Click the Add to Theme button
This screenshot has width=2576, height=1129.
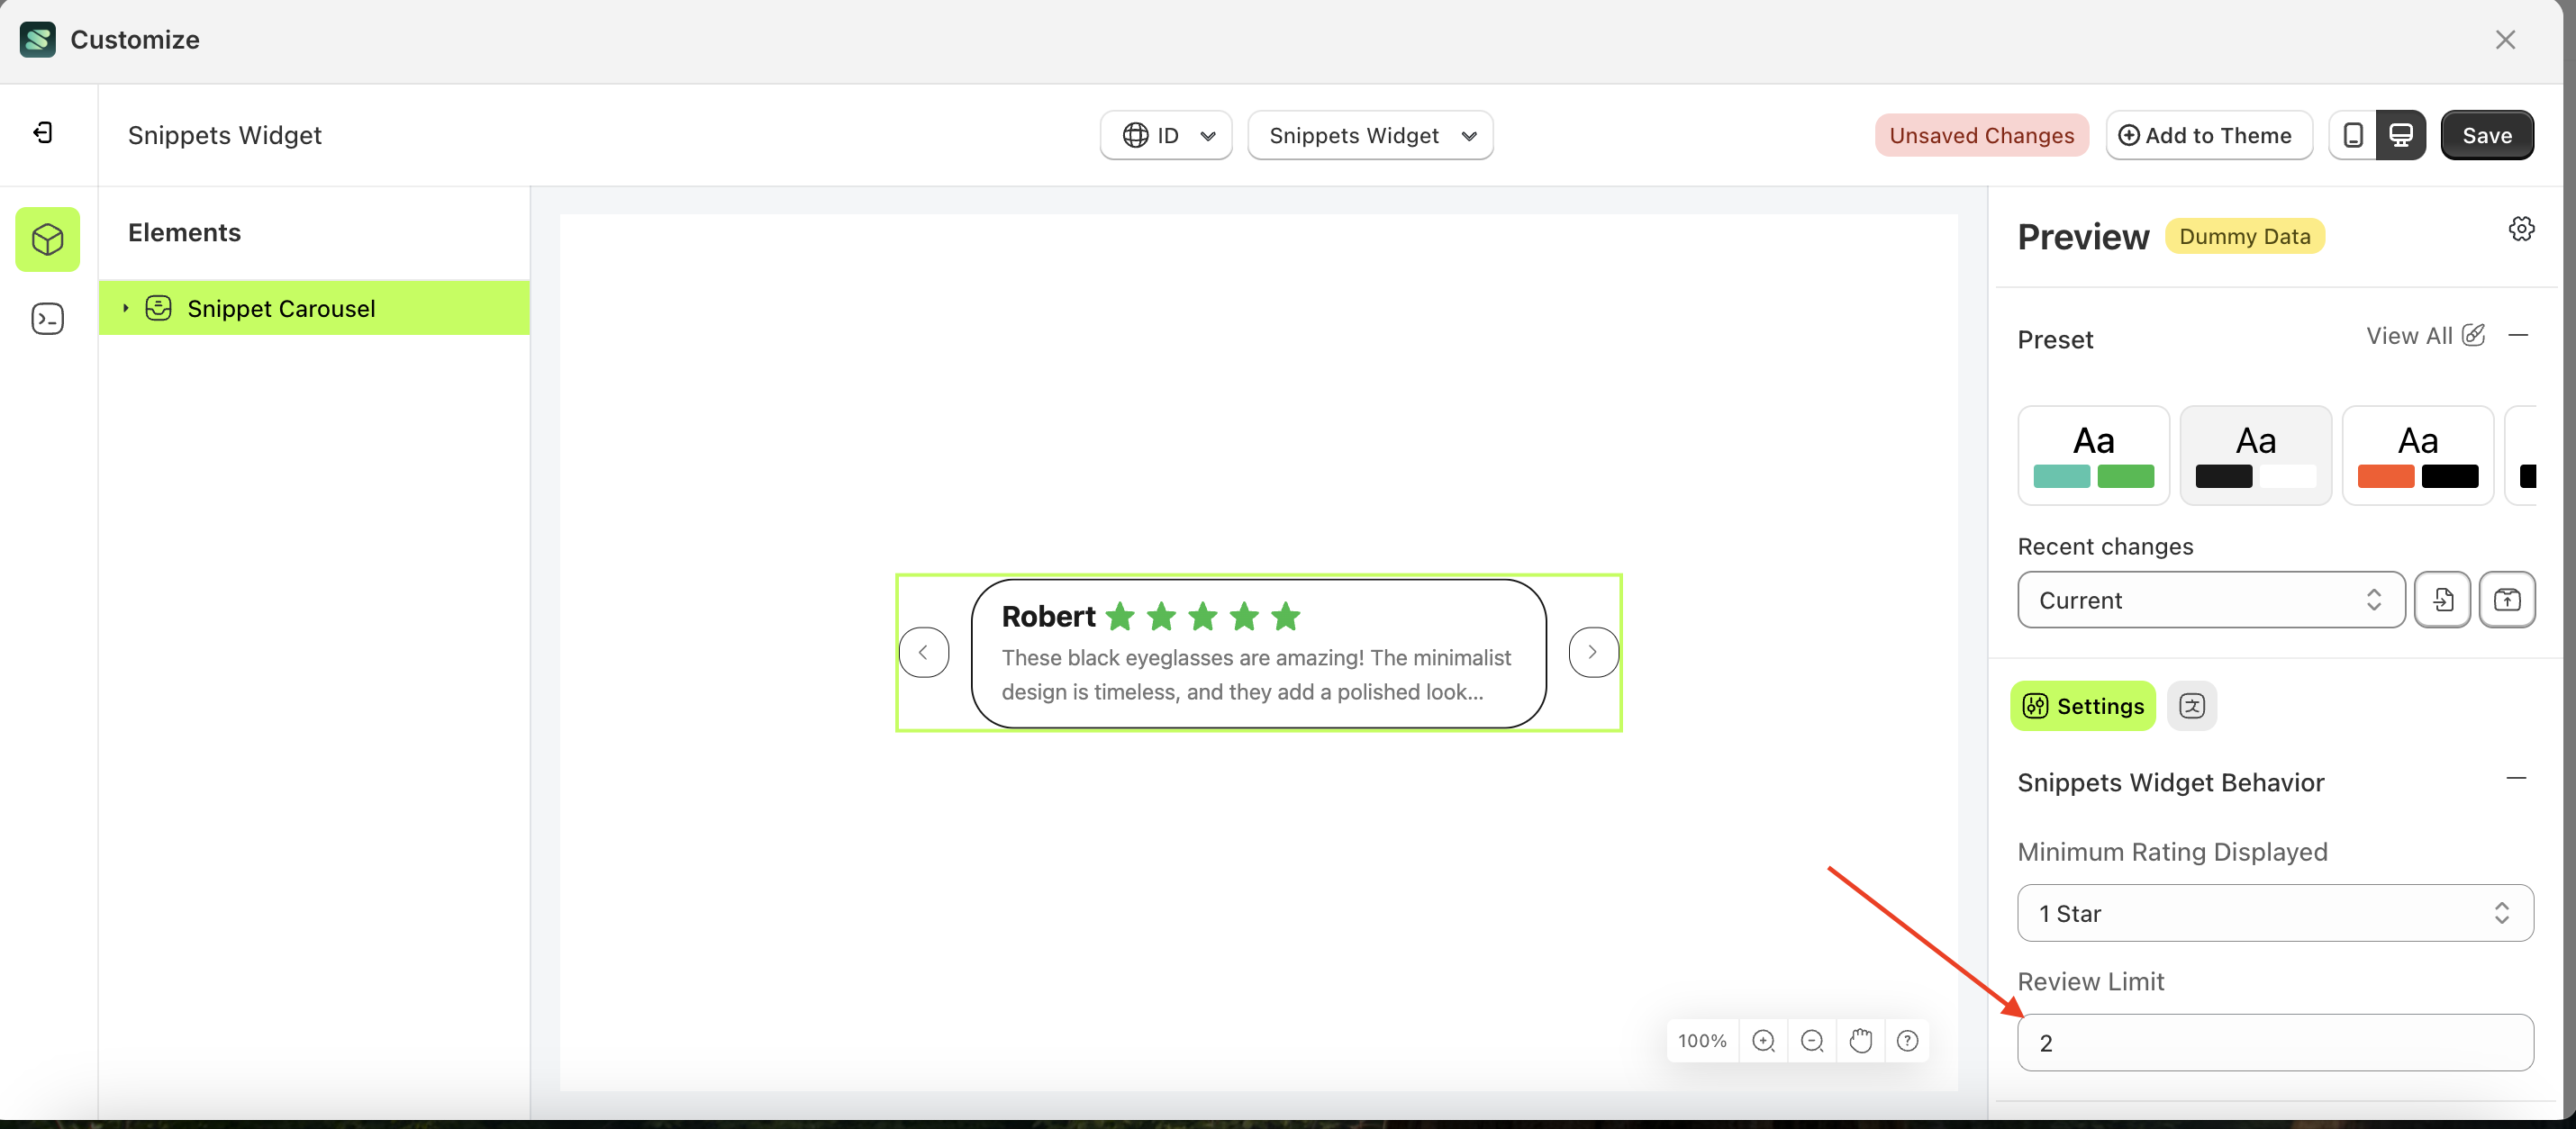pyautogui.click(x=2209, y=135)
